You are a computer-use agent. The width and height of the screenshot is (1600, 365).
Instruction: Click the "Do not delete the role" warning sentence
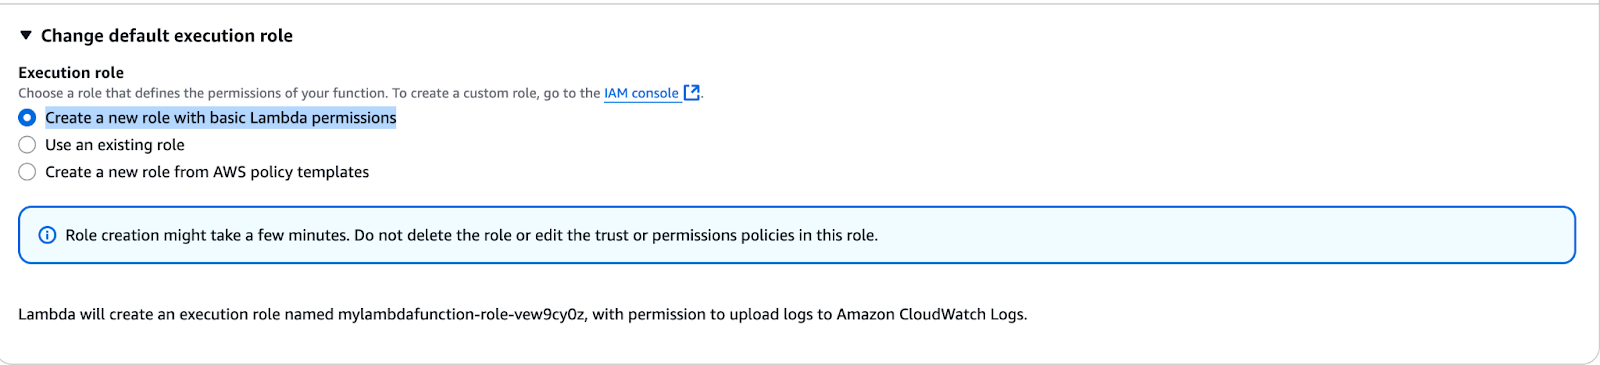click(616, 235)
